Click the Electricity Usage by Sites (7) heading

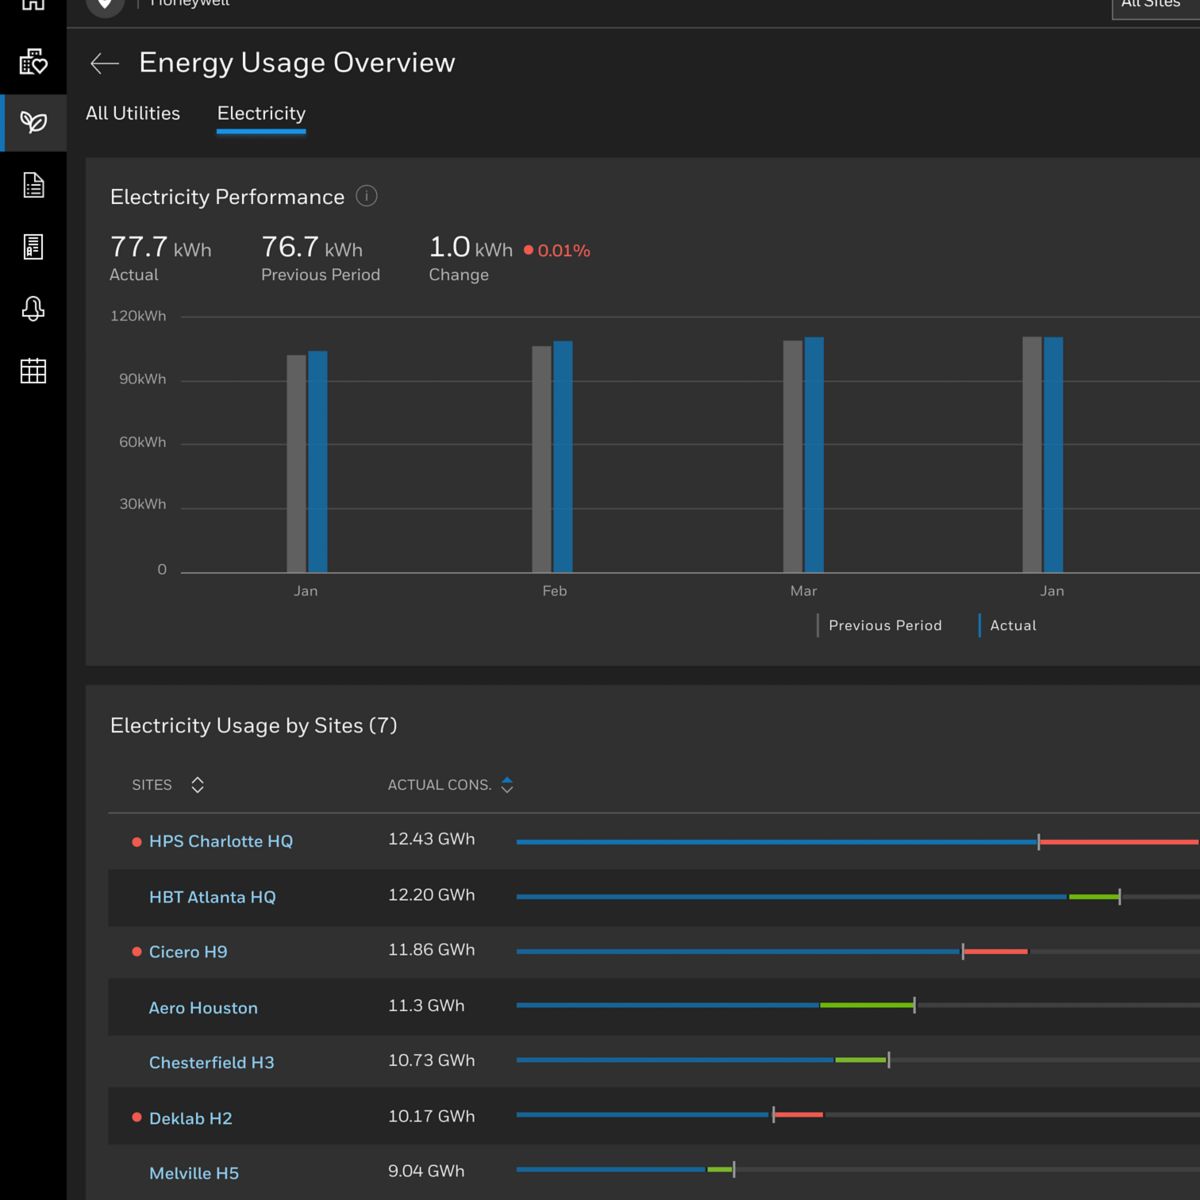point(254,726)
